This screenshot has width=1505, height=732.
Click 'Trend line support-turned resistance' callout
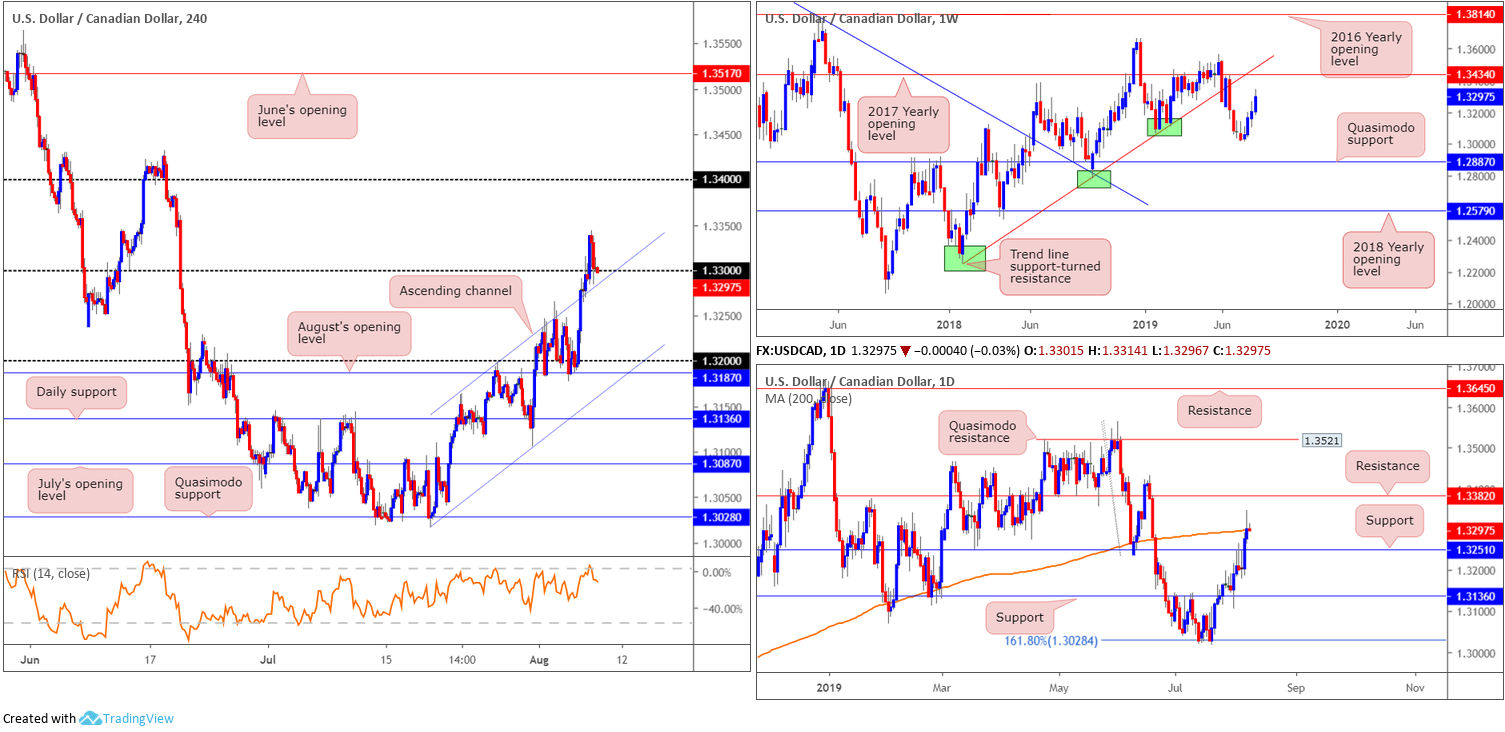(x=1055, y=266)
